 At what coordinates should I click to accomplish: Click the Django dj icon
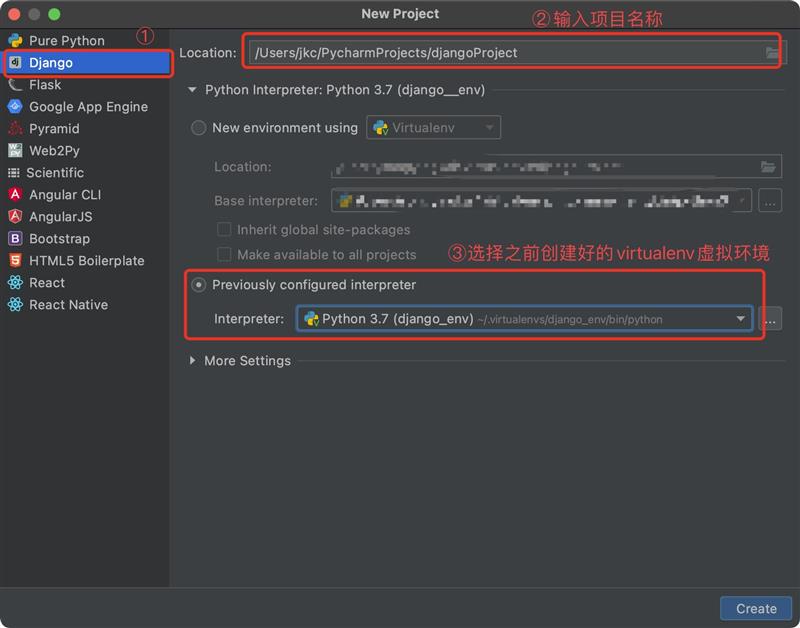coord(15,62)
